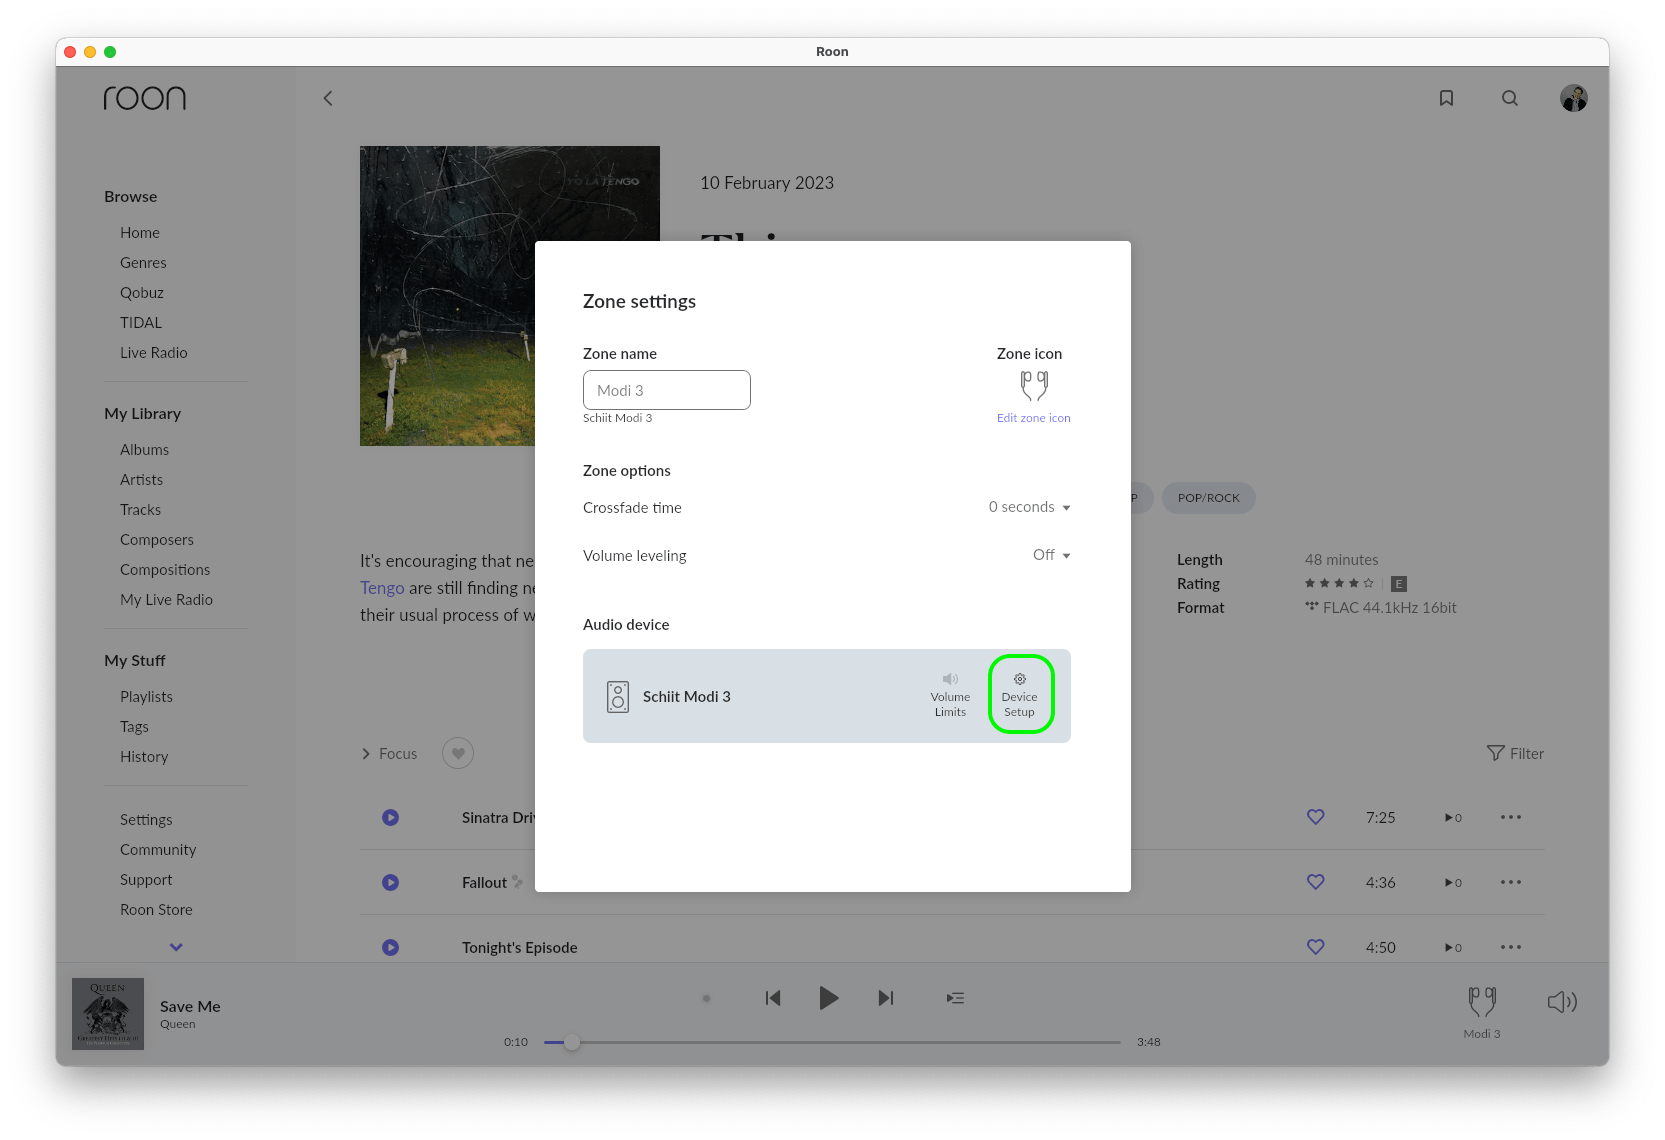This screenshot has width=1665, height=1140.
Task: Click the playback progress slider handle
Action: [572, 1042]
